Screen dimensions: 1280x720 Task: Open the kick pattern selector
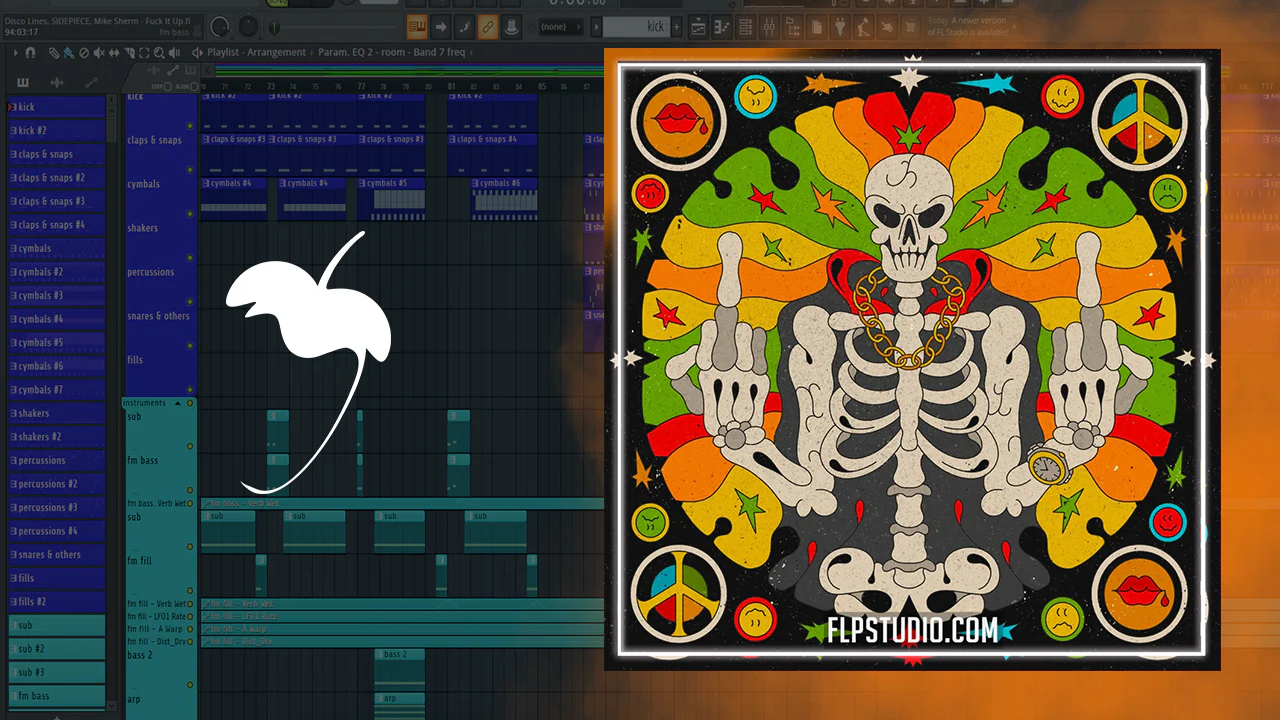[x=636, y=26]
